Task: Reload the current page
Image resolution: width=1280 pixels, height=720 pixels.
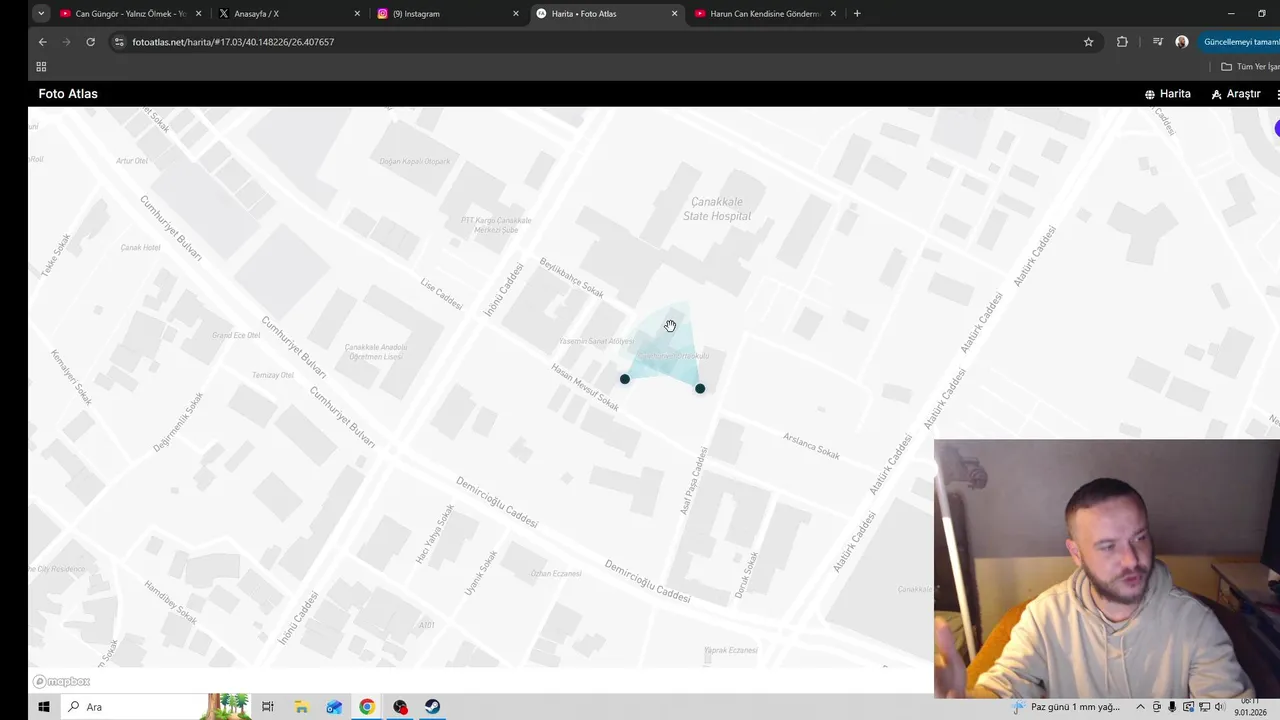Action: (90, 42)
